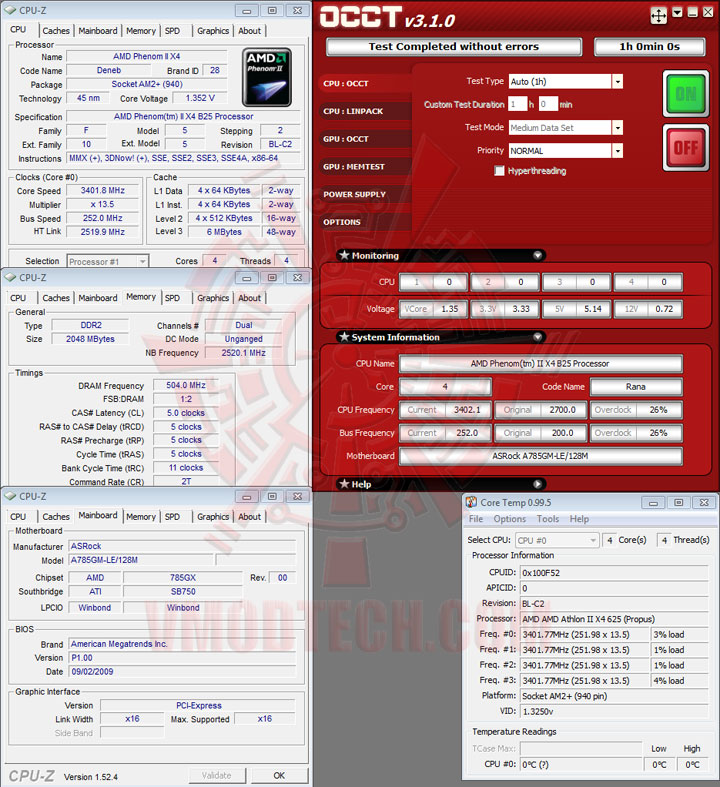Click the Specification AMD Phenom(tm) II X4 B25 field
The image size is (720, 787).
pos(183,116)
